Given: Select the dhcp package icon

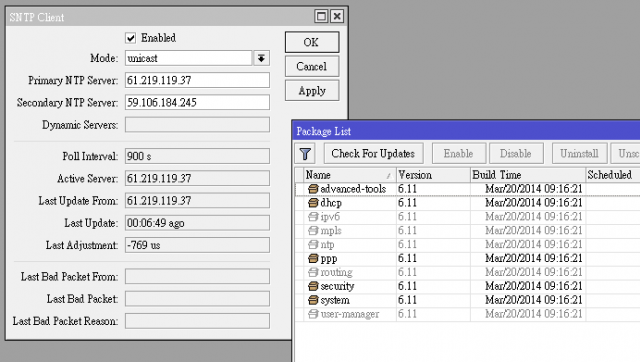Looking at the screenshot, I should pos(313,202).
